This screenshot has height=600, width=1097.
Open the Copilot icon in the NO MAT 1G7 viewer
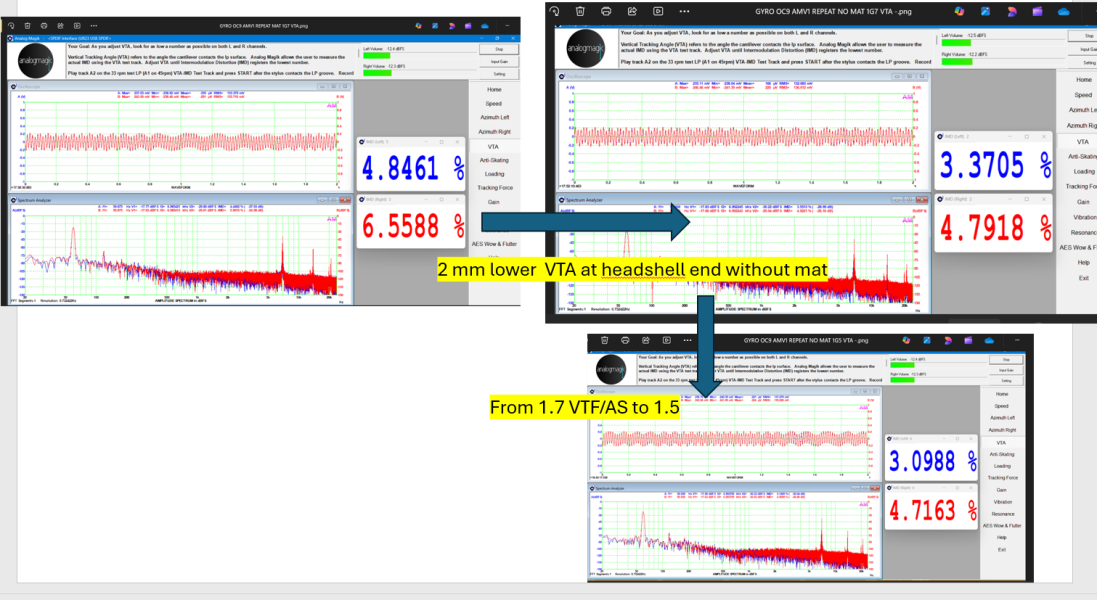pos(959,11)
